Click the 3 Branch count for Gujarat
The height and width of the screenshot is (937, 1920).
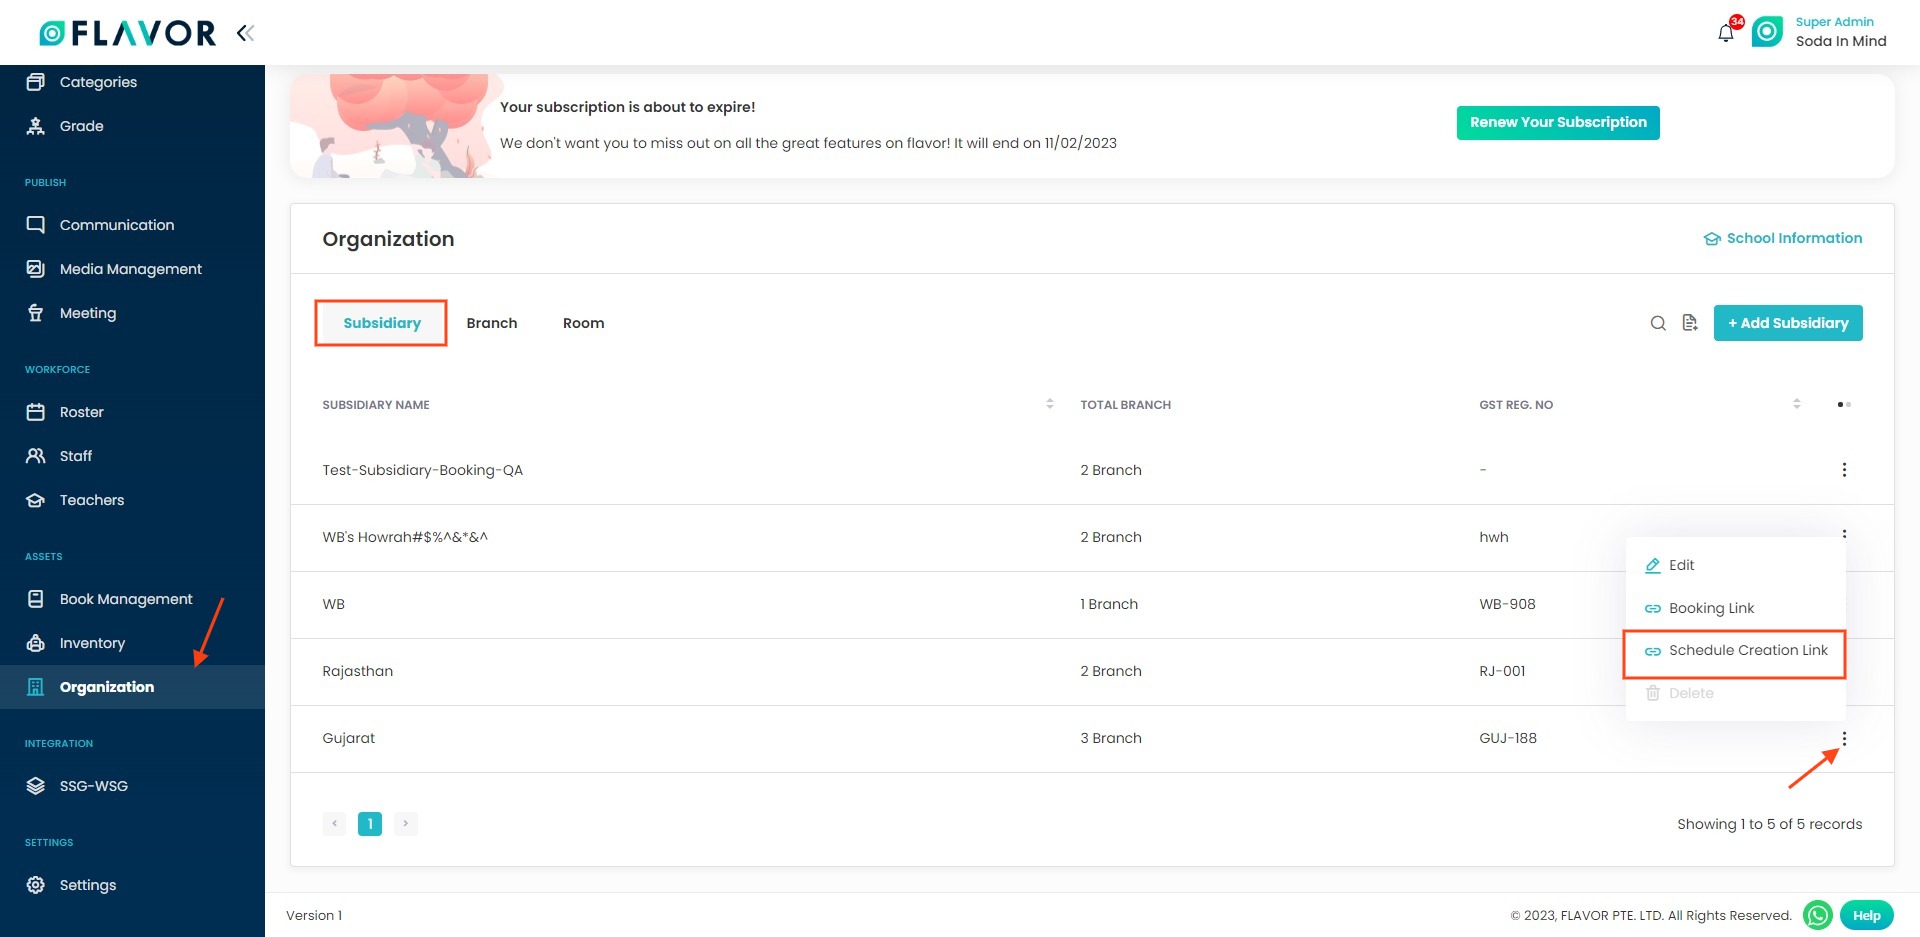pos(1111,738)
